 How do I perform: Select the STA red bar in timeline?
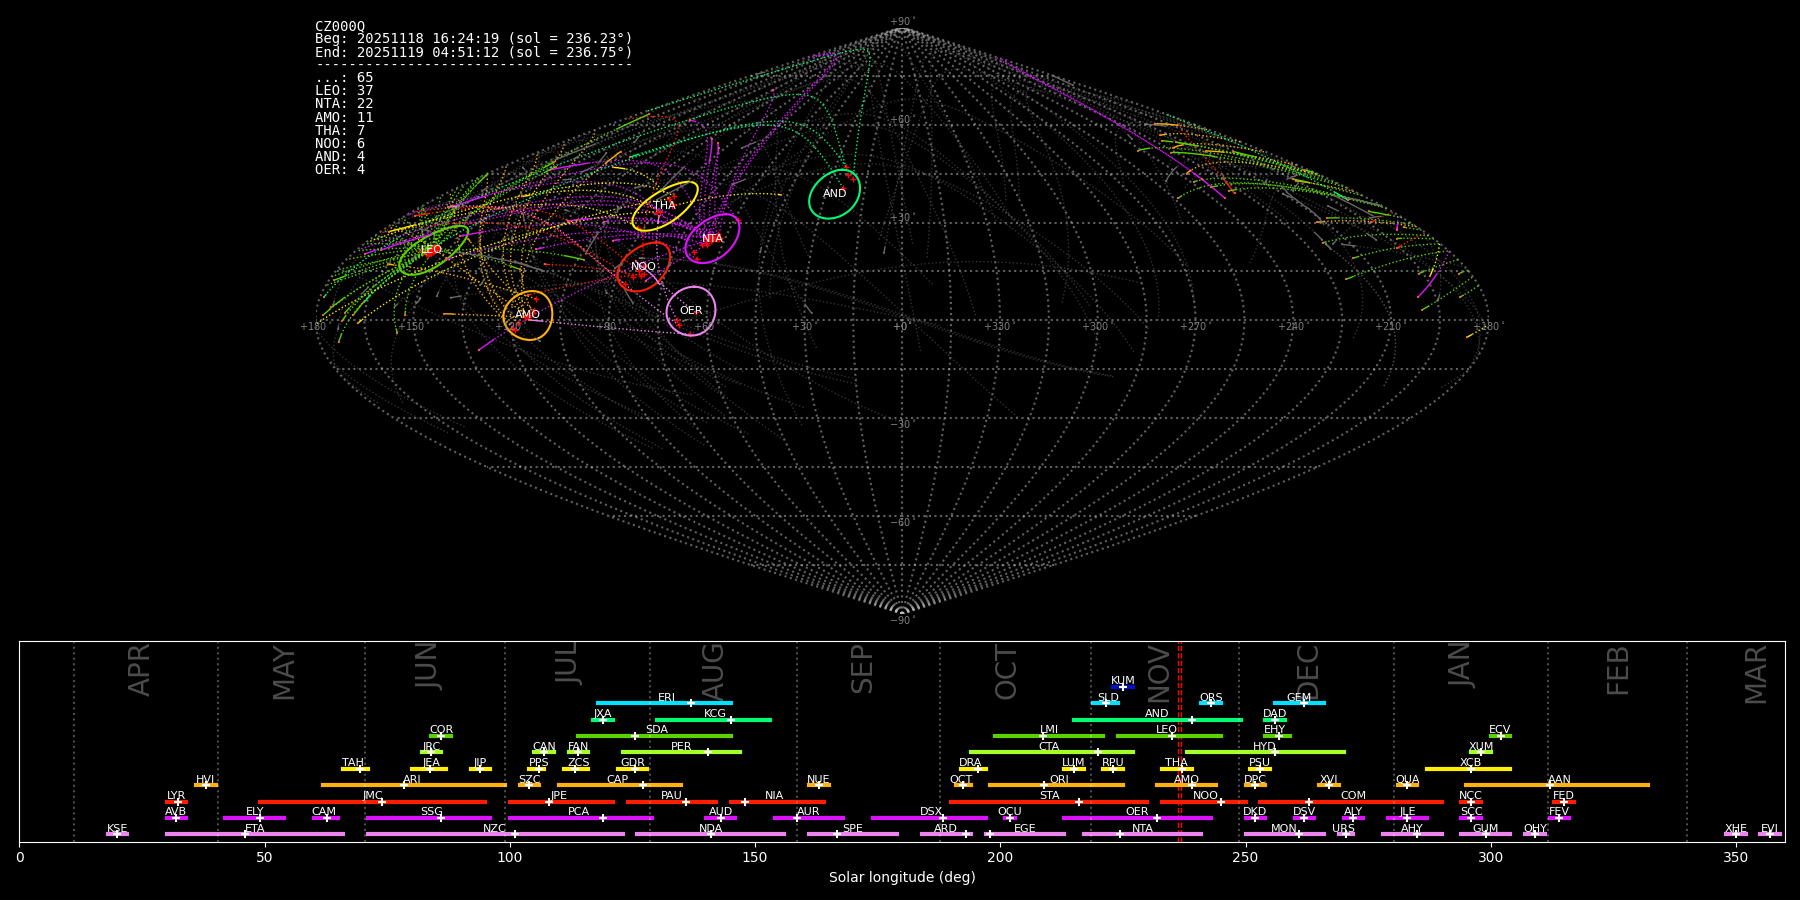click(x=1049, y=802)
